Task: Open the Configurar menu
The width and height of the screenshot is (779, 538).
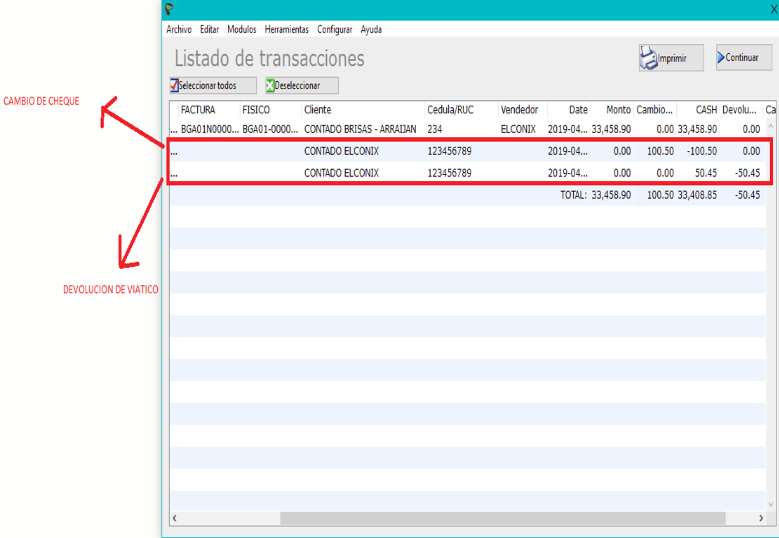Action: pos(334,30)
